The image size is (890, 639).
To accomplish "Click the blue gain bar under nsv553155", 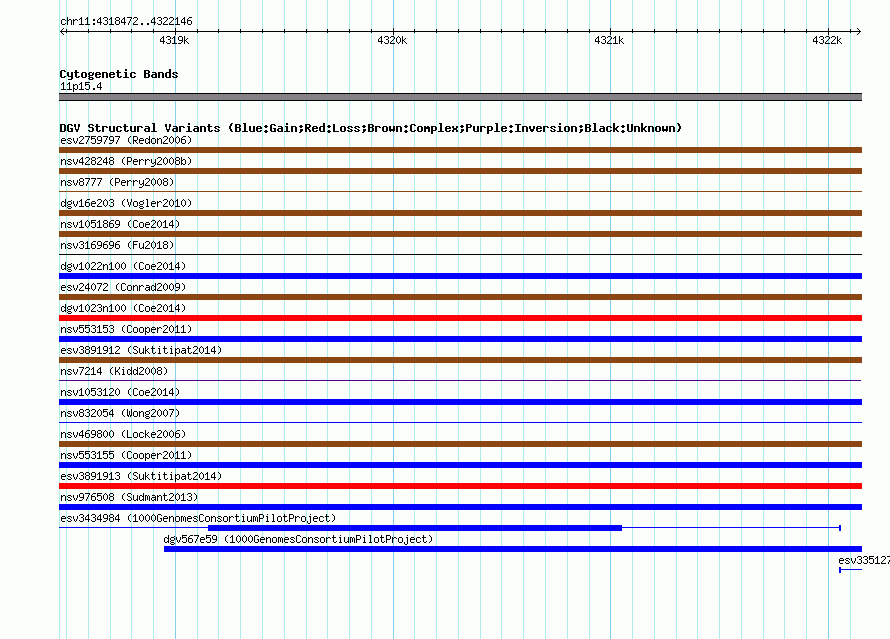I will point(460,465).
